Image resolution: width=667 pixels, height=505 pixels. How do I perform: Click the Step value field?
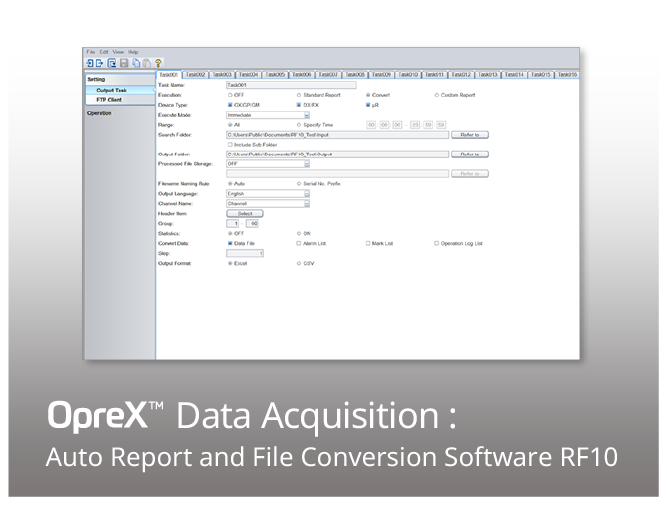point(245,254)
